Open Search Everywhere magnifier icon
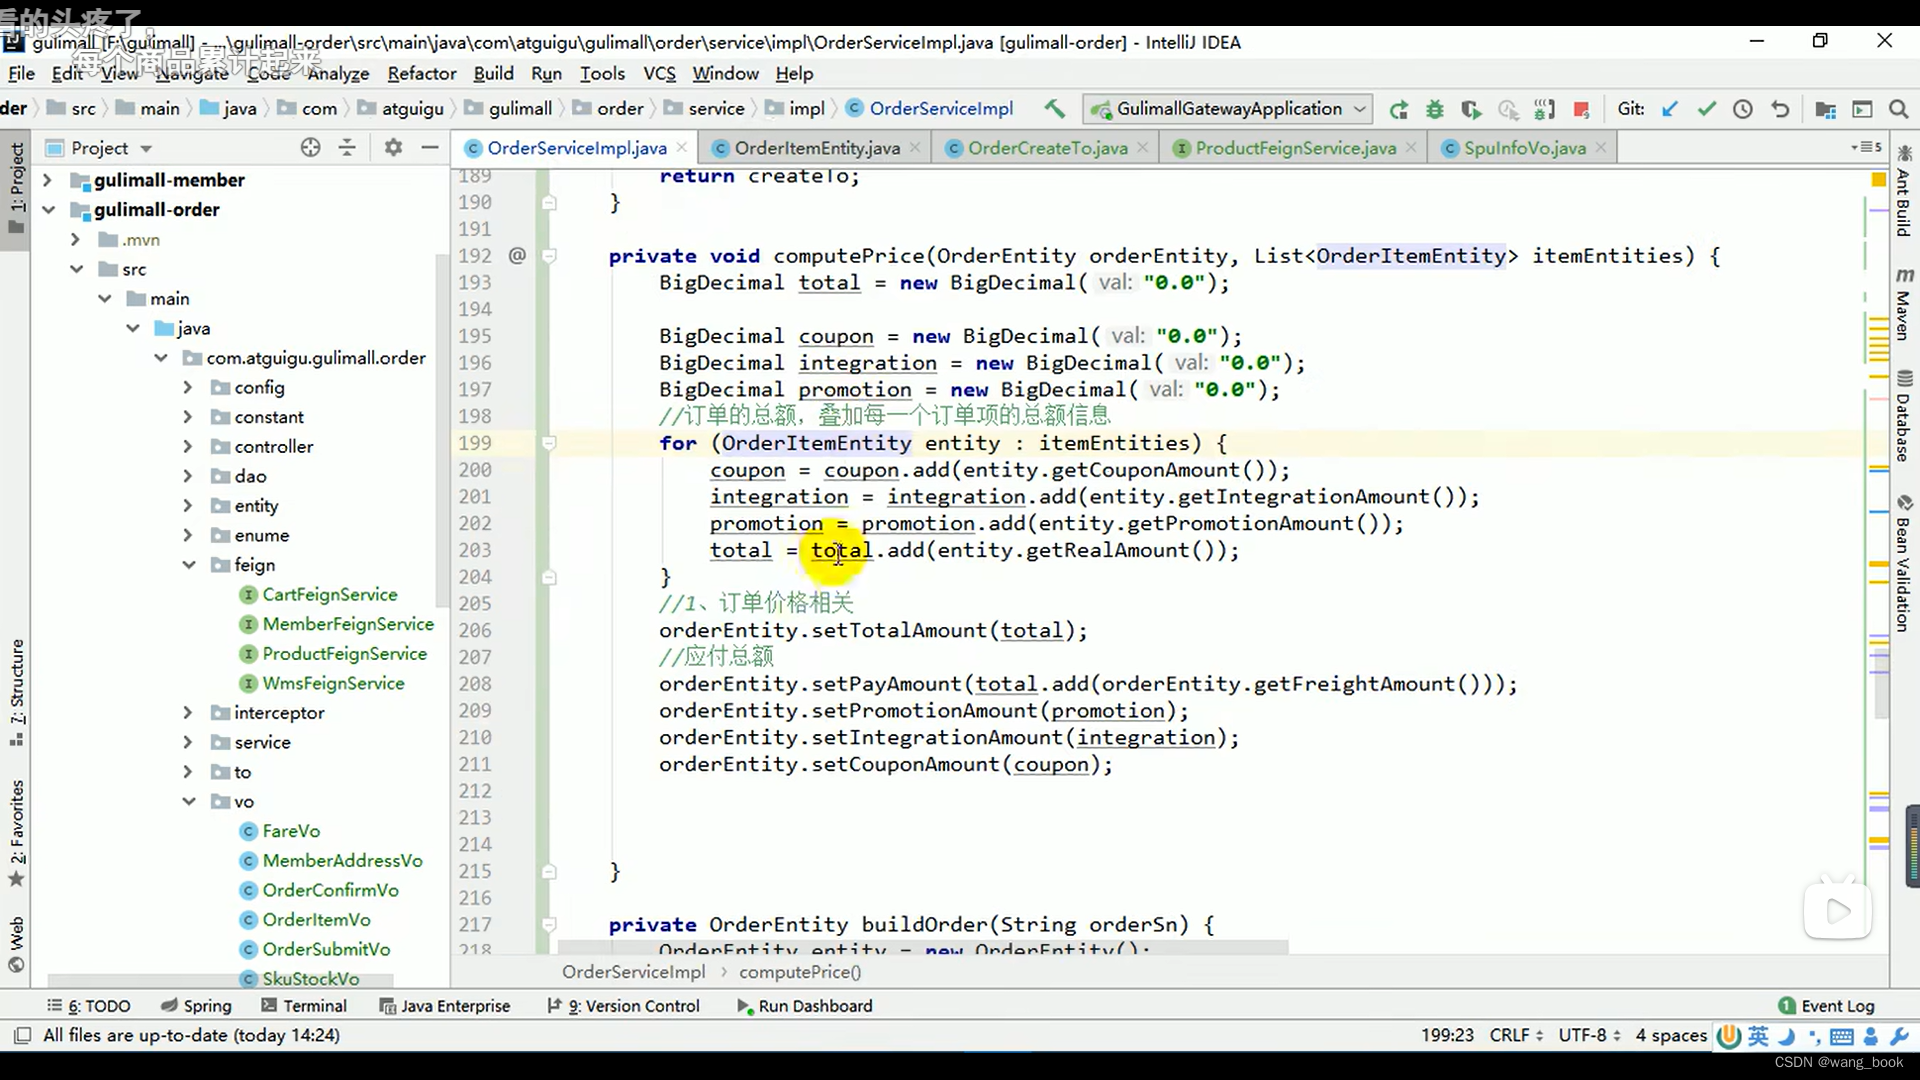 point(1898,109)
